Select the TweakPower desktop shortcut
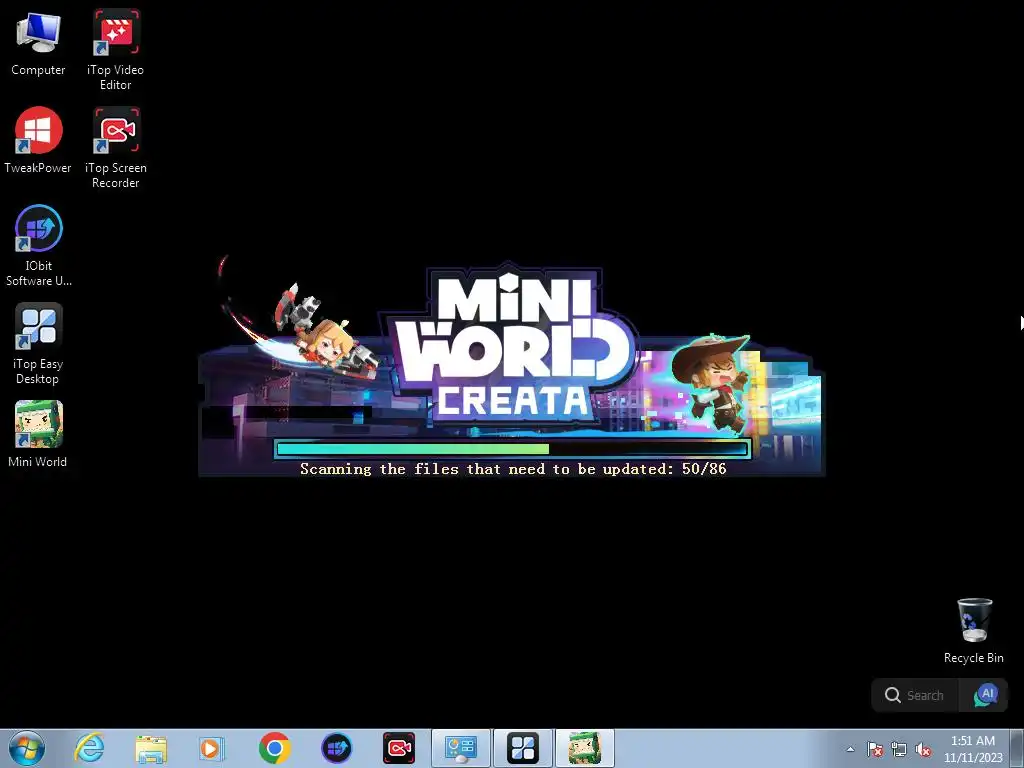This screenshot has width=1024, height=768. tap(38, 140)
